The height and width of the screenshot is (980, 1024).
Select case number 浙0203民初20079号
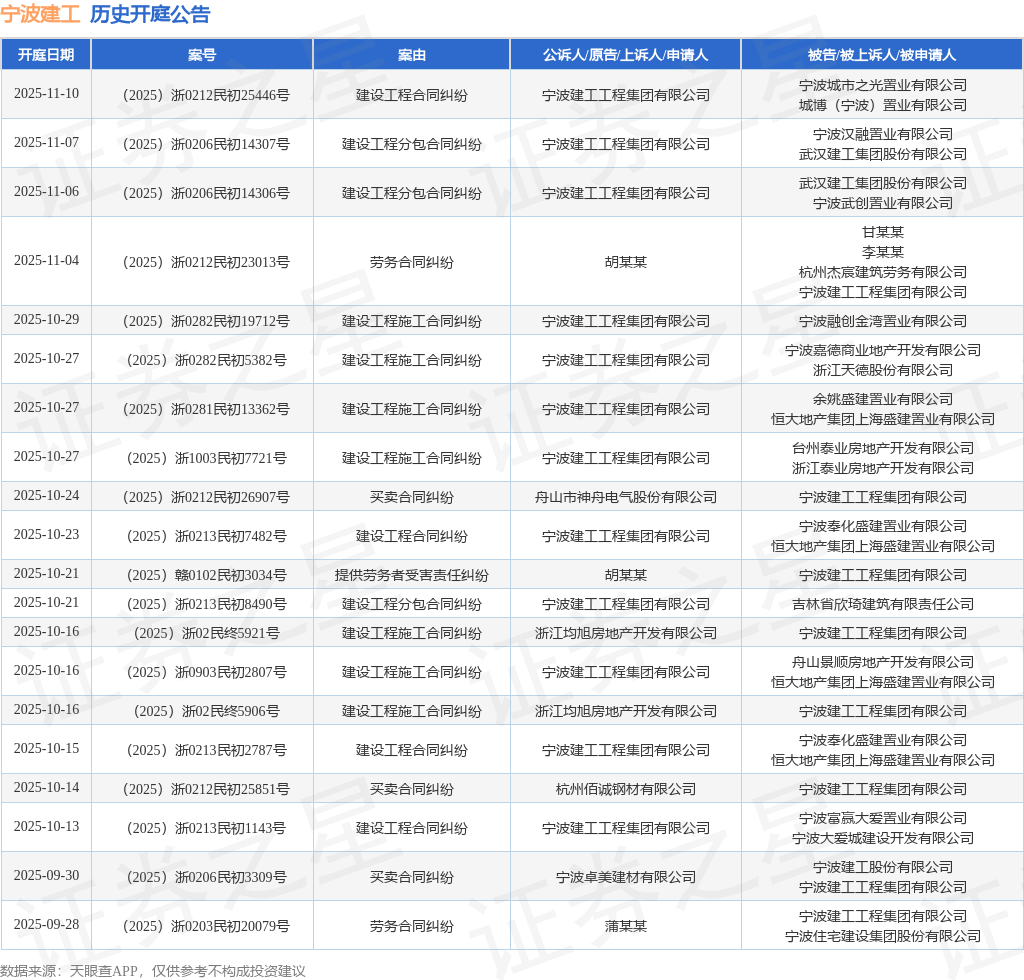pos(206,926)
